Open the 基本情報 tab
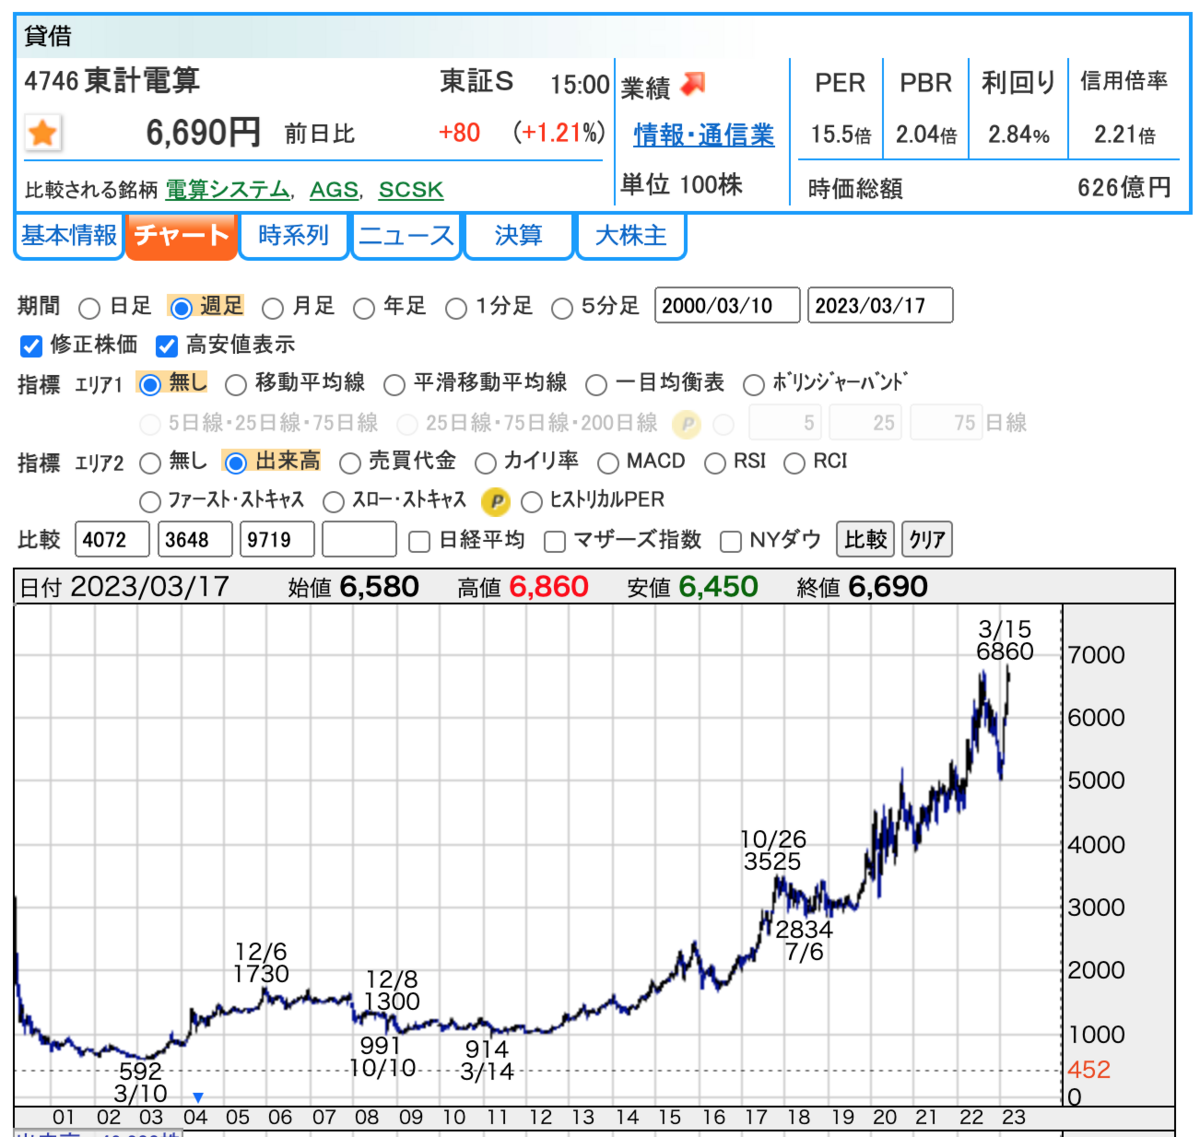Image resolution: width=1200 pixels, height=1137 pixels. click(69, 236)
